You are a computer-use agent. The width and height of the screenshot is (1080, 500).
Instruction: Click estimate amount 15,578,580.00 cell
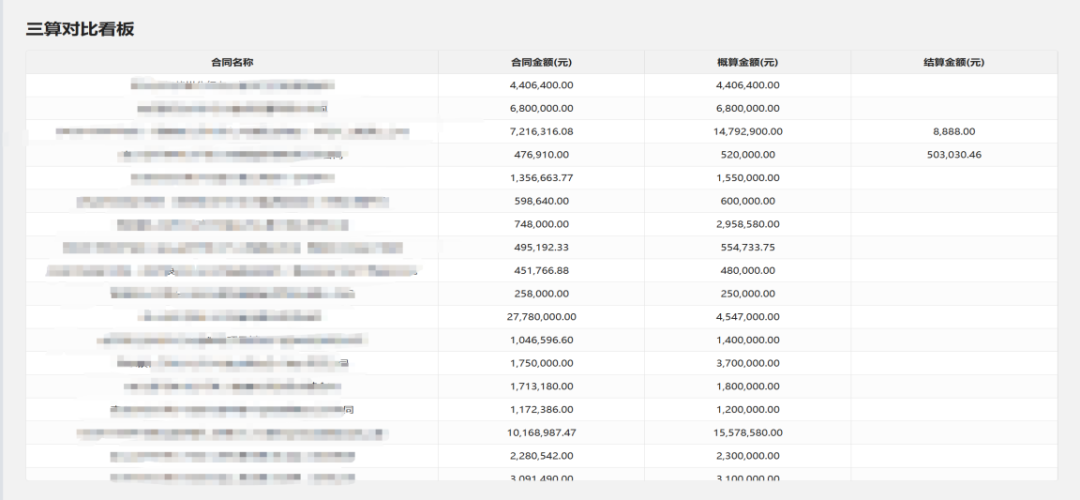click(747, 433)
